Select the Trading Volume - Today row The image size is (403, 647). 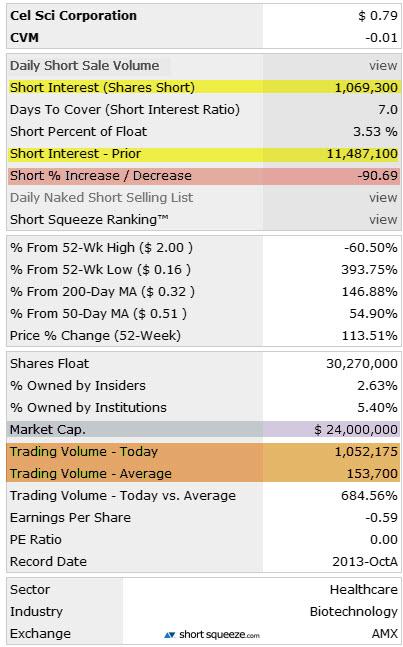click(x=204, y=451)
